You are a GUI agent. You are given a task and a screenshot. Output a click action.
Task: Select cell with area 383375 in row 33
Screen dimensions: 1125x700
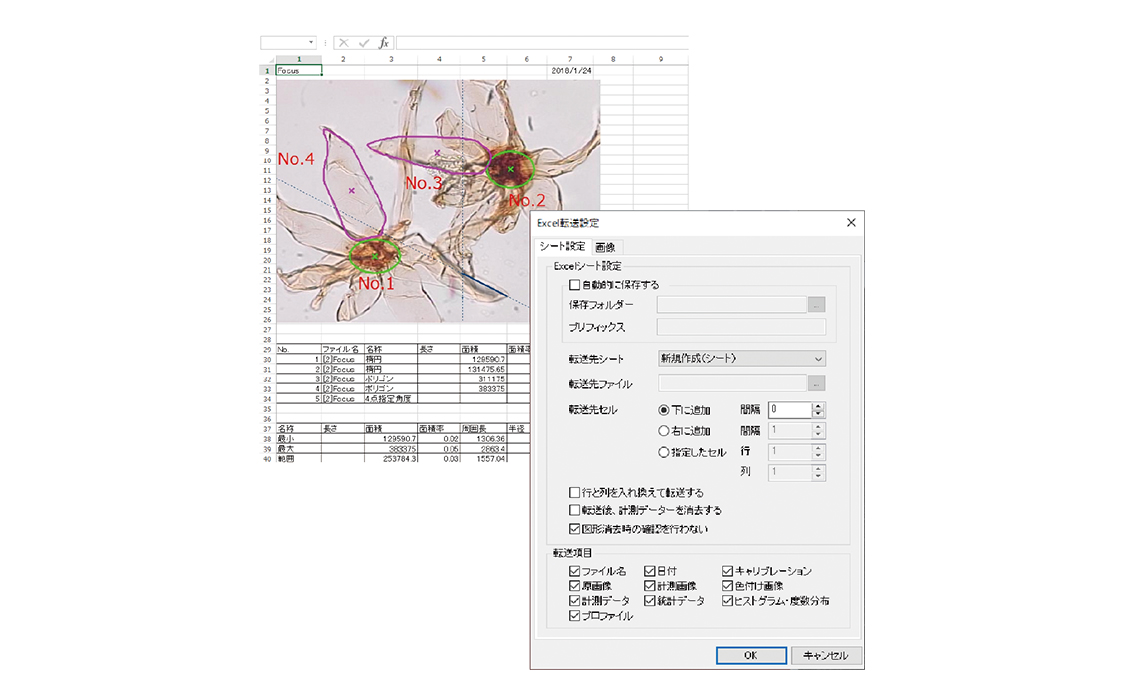(483, 389)
